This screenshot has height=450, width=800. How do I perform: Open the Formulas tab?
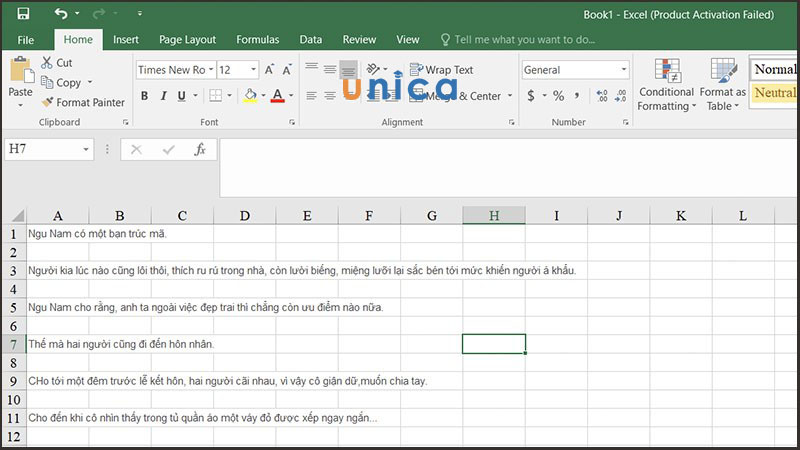(258, 40)
